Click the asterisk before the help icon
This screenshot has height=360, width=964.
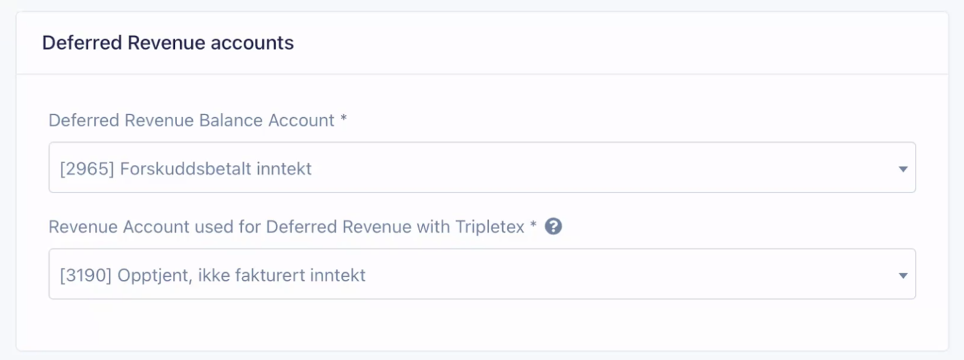click(534, 225)
